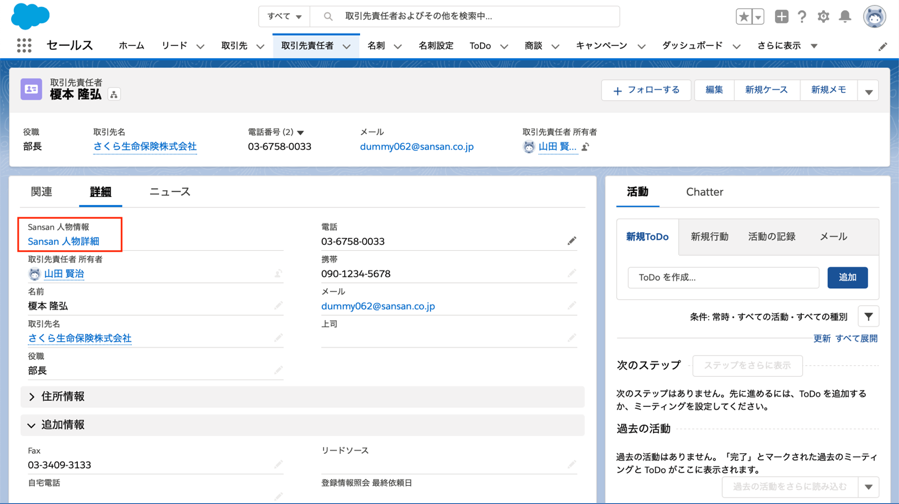Switch to the Chatter tab
This screenshot has width=899, height=504.
[x=705, y=192]
